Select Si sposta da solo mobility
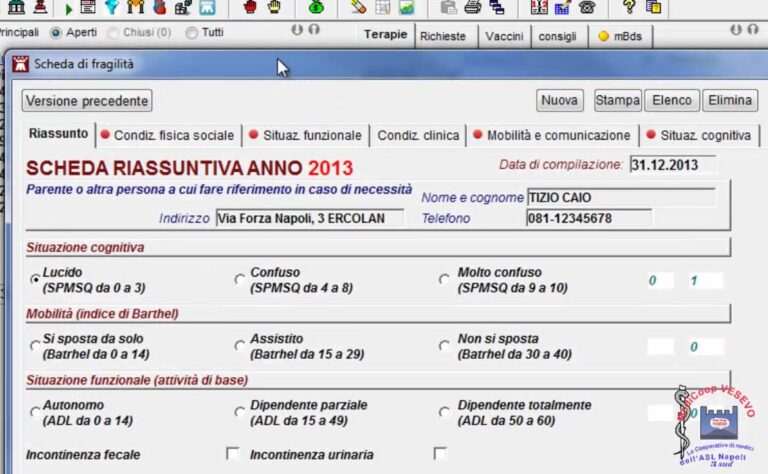This screenshot has width=768, height=474. point(35,346)
